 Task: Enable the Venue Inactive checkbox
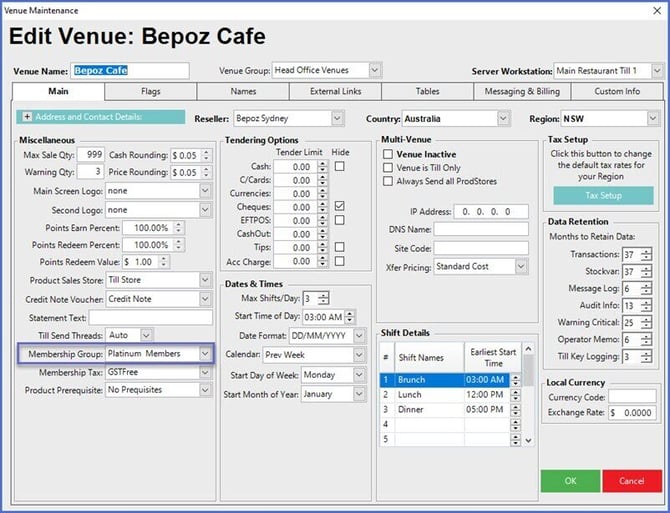click(389, 155)
